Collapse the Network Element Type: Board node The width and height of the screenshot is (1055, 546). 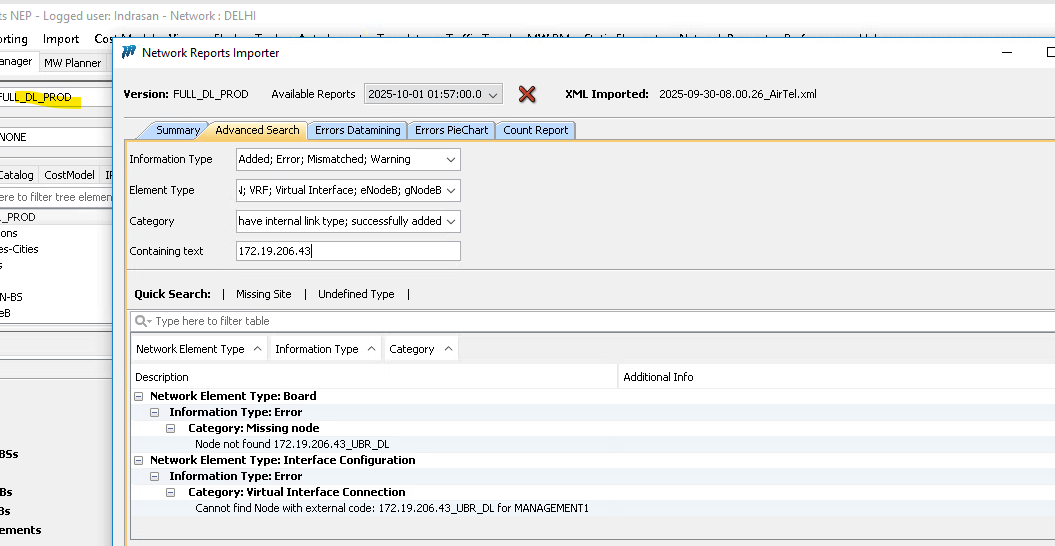coord(139,396)
